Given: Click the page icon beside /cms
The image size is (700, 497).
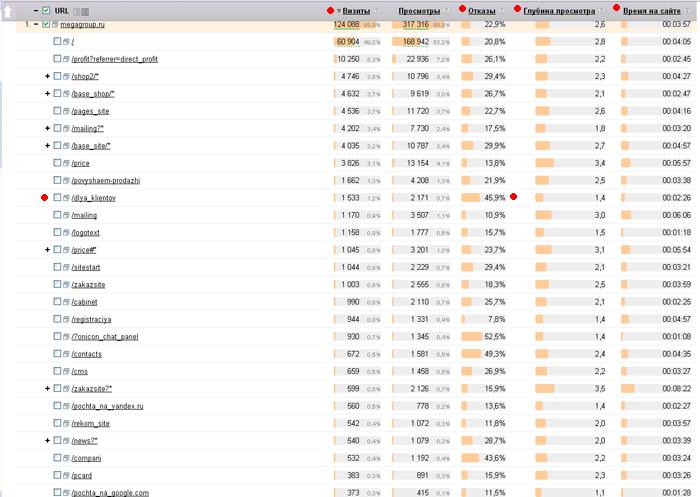Looking at the screenshot, I should tap(66, 371).
